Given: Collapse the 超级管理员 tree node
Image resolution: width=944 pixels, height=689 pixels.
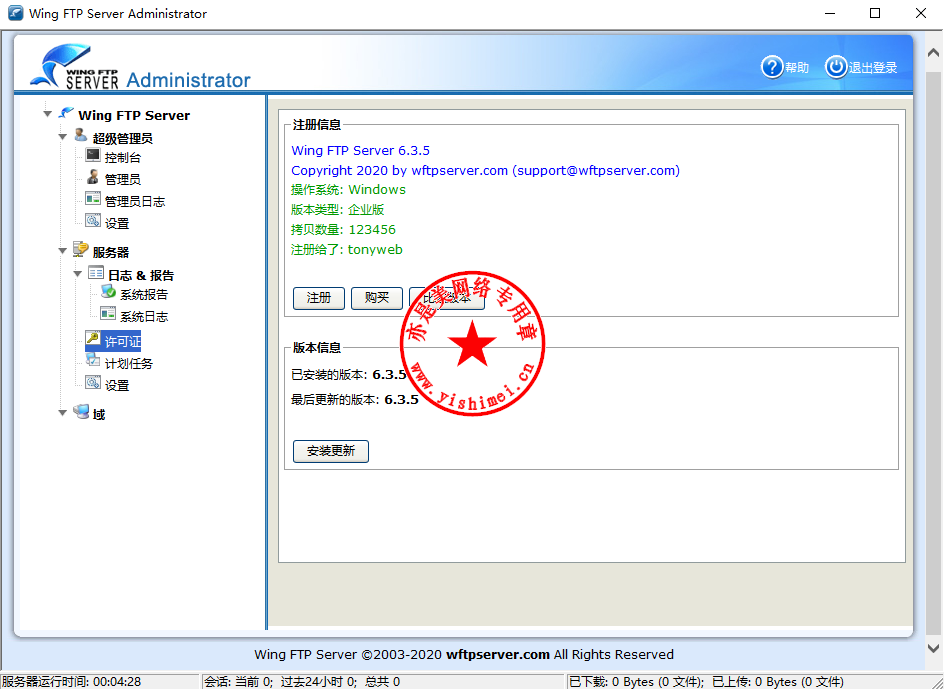Looking at the screenshot, I should tap(63, 137).
